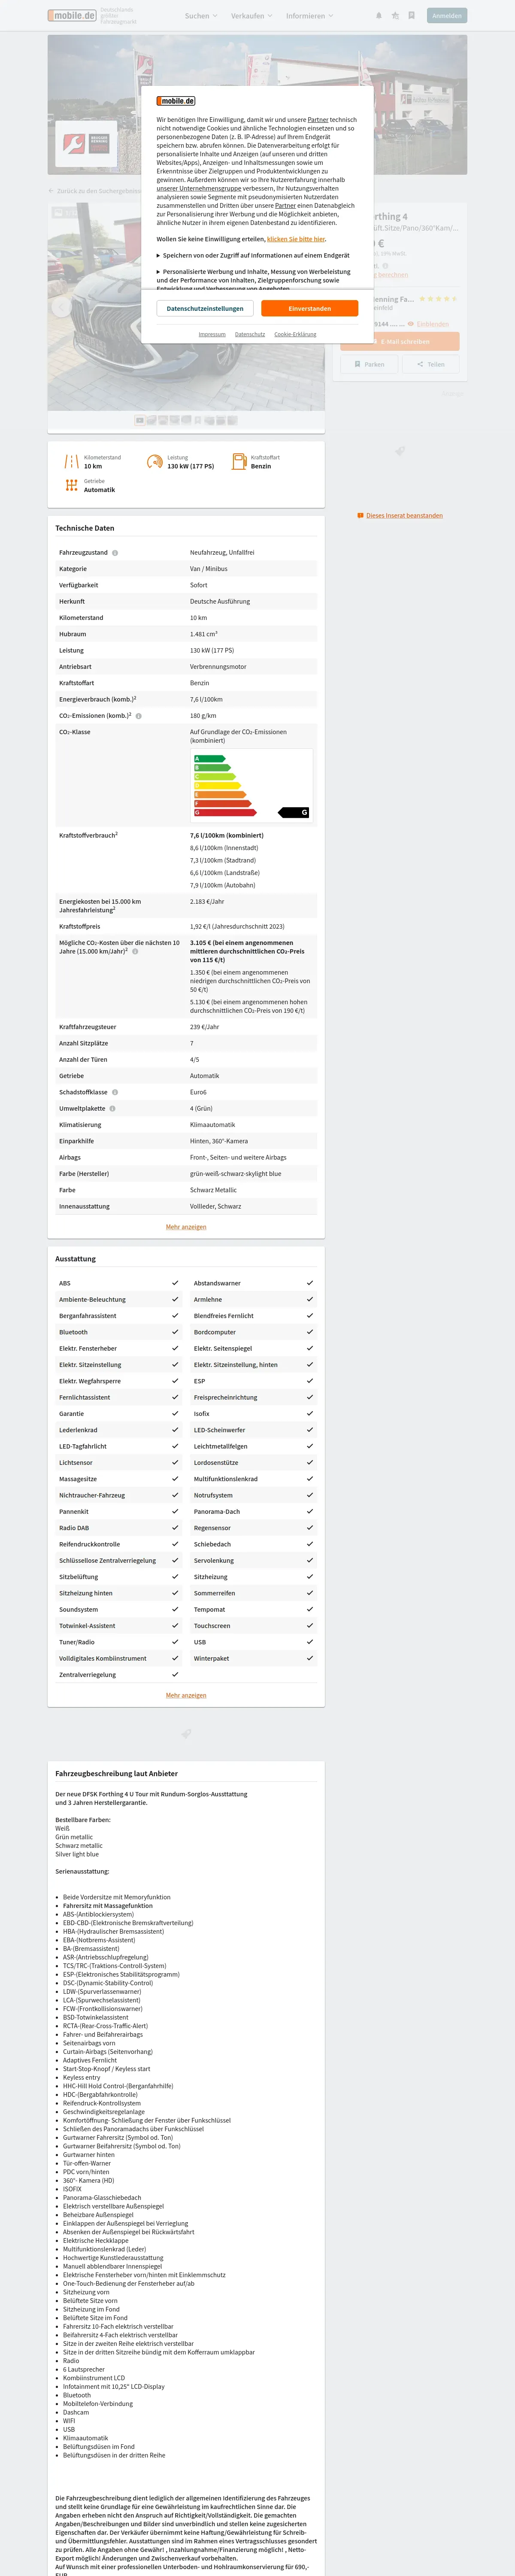
Task: Open the Suchen dropdown menu
Action: tap(200, 16)
